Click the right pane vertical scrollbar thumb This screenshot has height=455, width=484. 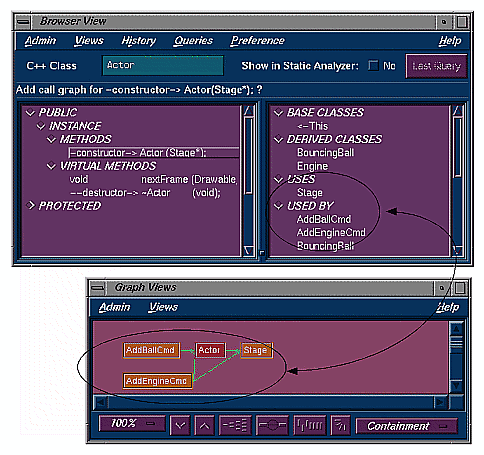pyautogui.click(x=458, y=147)
